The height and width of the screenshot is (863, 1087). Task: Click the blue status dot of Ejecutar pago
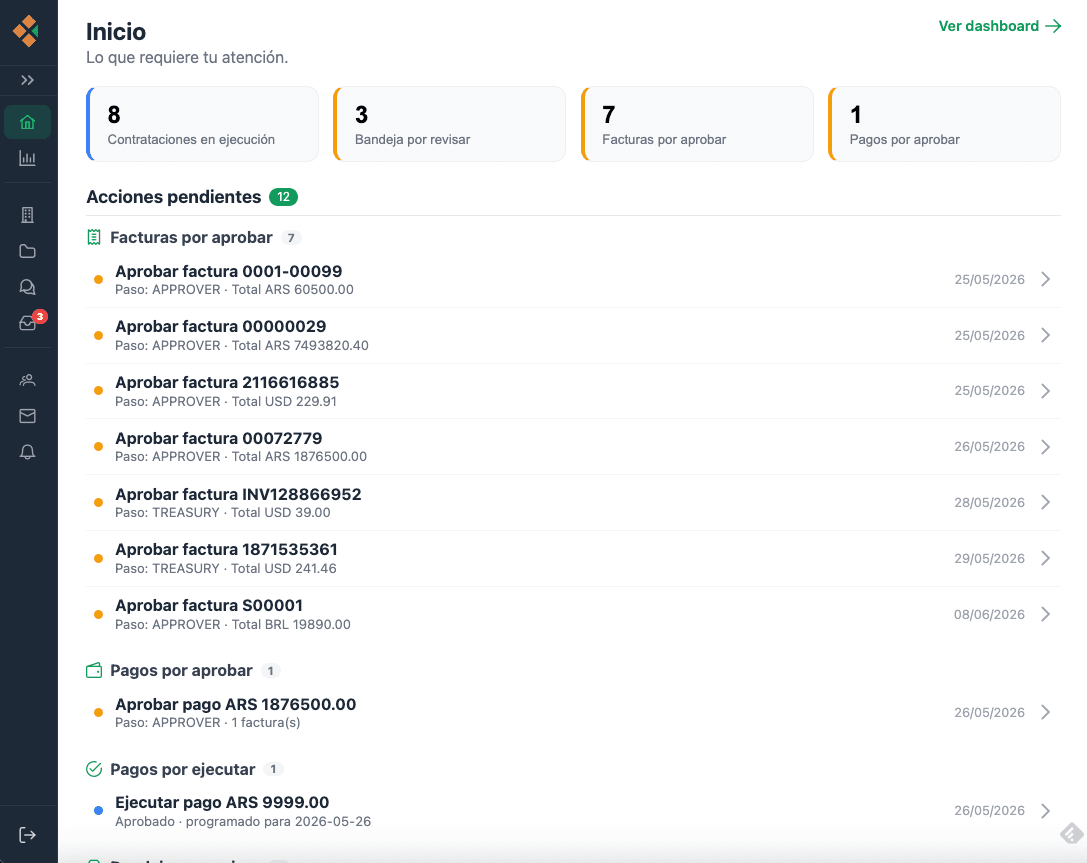pos(98,810)
